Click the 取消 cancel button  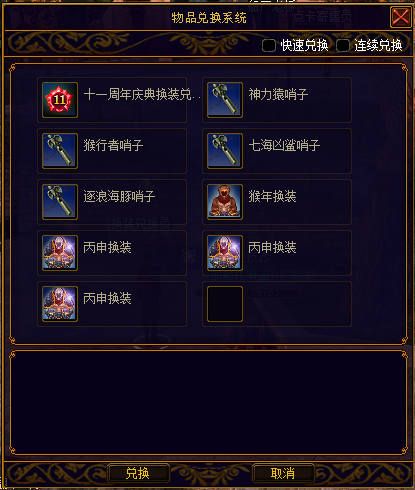[283, 473]
